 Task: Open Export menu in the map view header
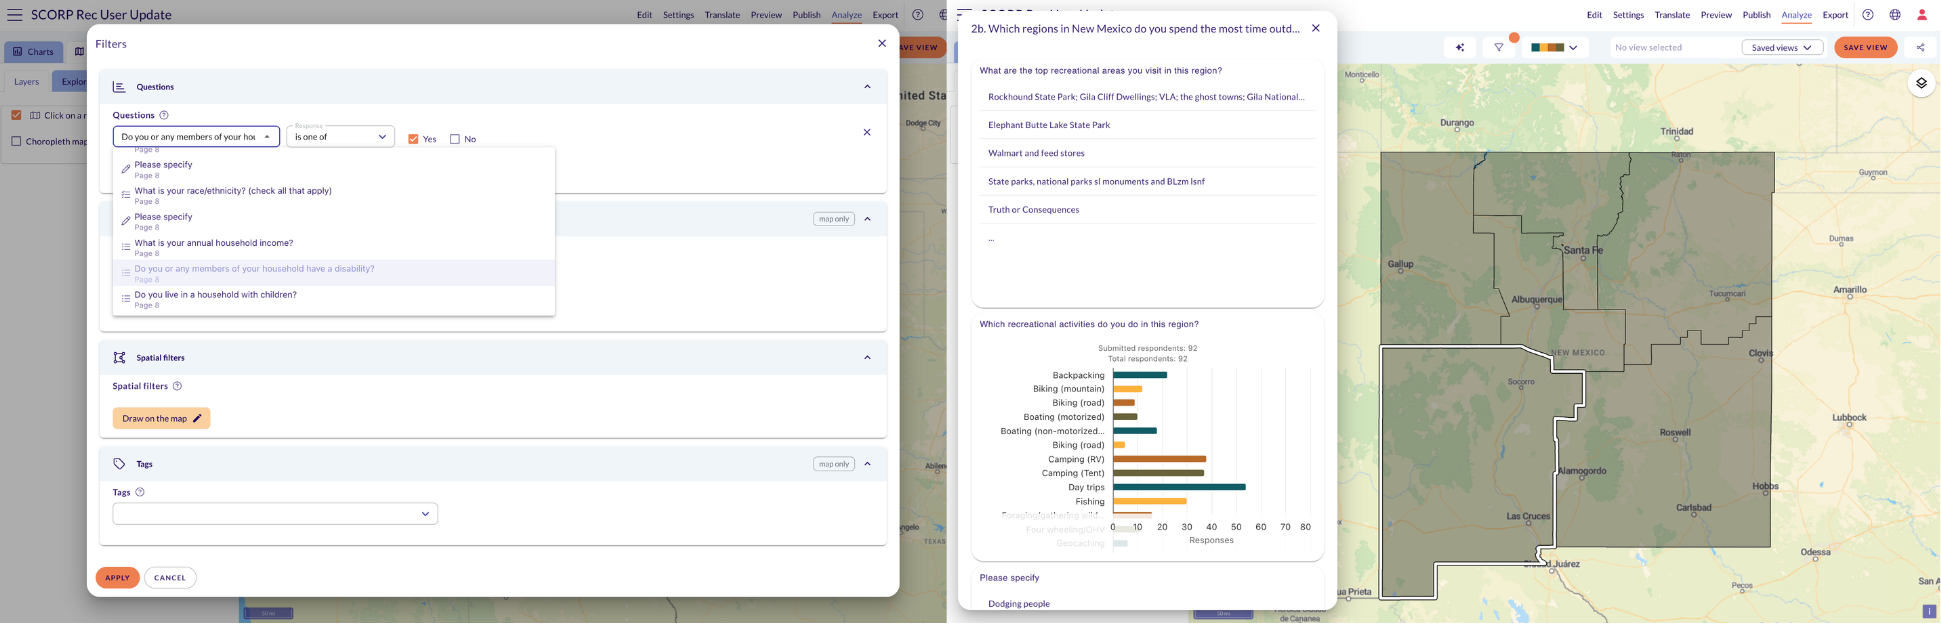1835,15
